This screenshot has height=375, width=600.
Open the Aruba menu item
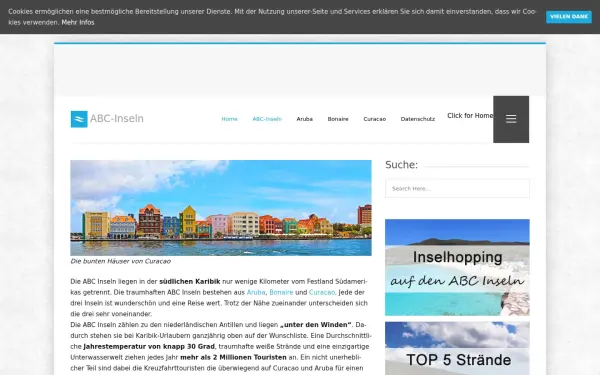[x=305, y=119]
